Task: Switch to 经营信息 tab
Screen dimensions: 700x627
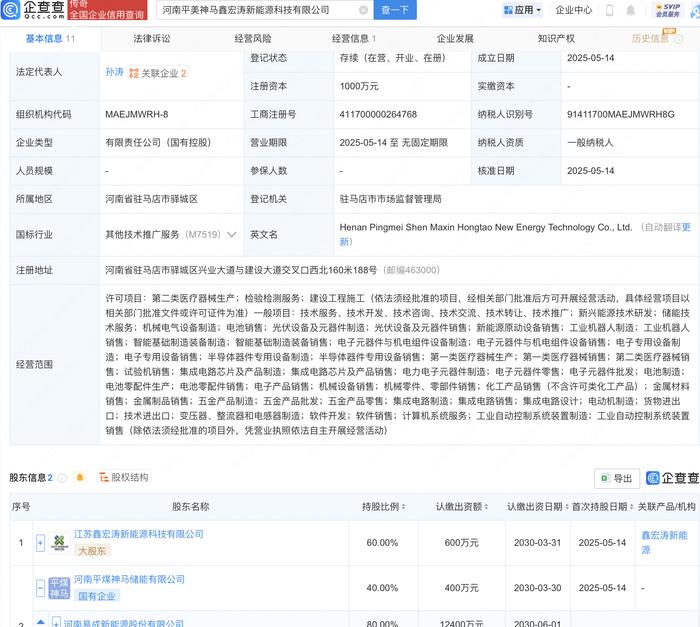Action: coord(354,39)
